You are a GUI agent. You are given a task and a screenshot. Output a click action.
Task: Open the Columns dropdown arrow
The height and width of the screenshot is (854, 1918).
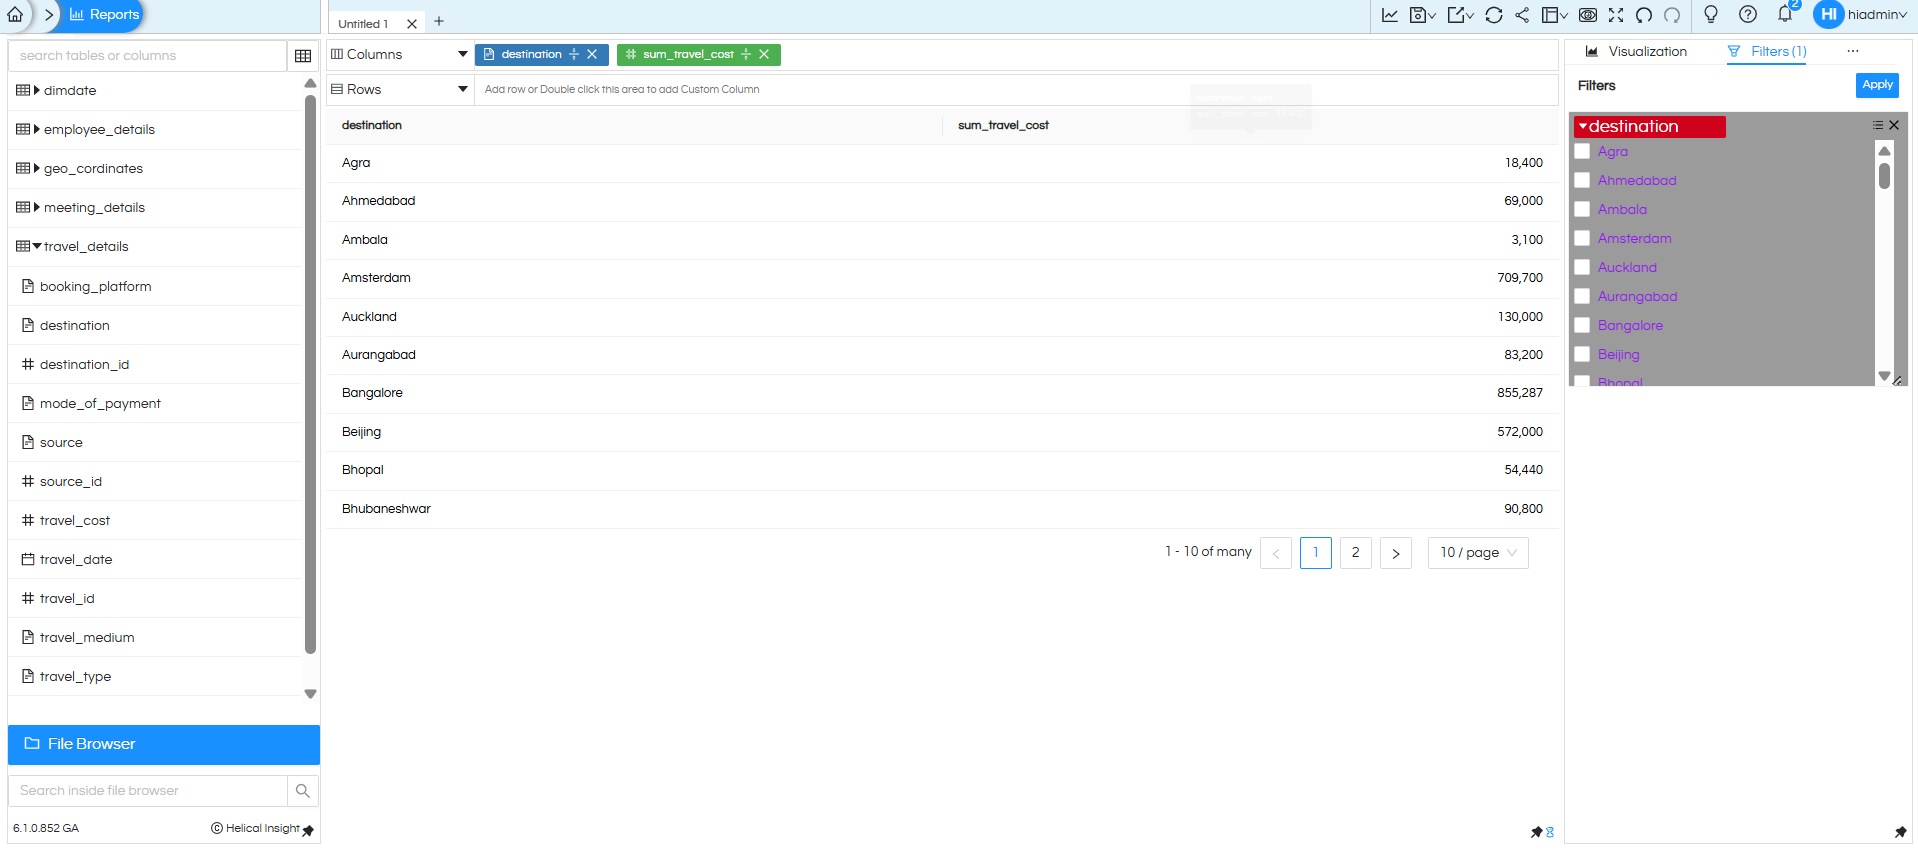[462, 55]
